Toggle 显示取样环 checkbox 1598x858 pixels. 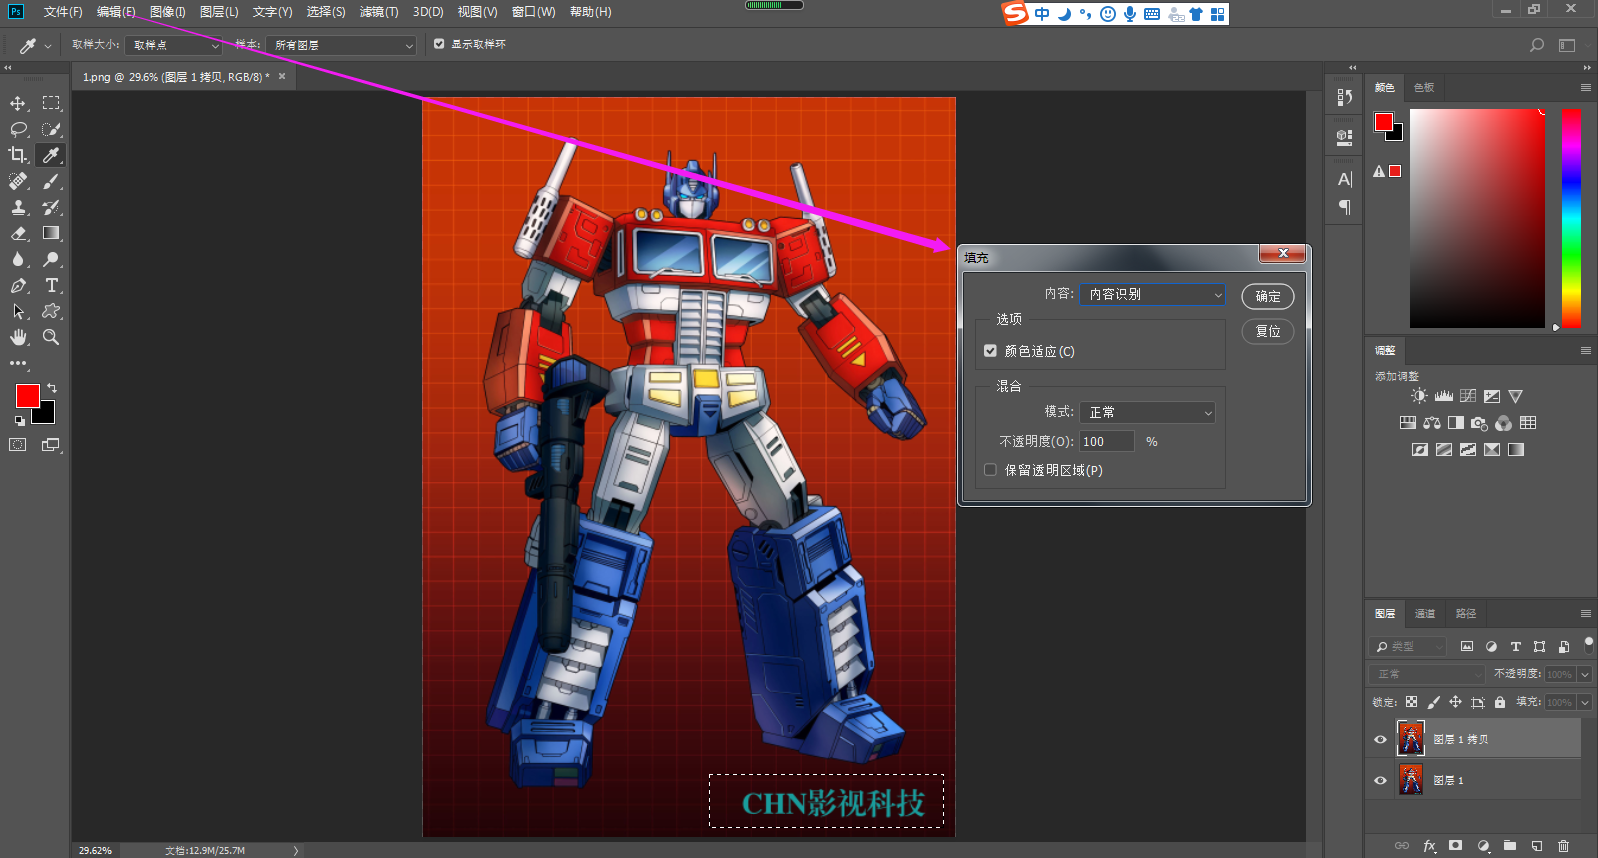pyautogui.click(x=439, y=44)
